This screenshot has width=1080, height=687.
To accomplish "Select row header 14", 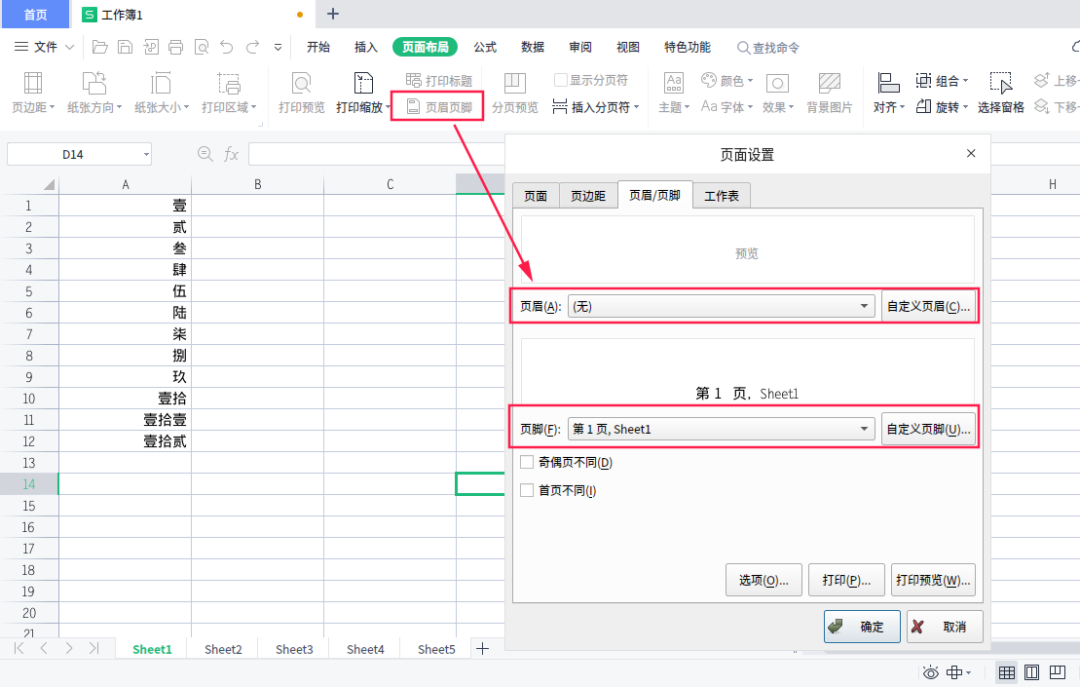I will coord(29,484).
